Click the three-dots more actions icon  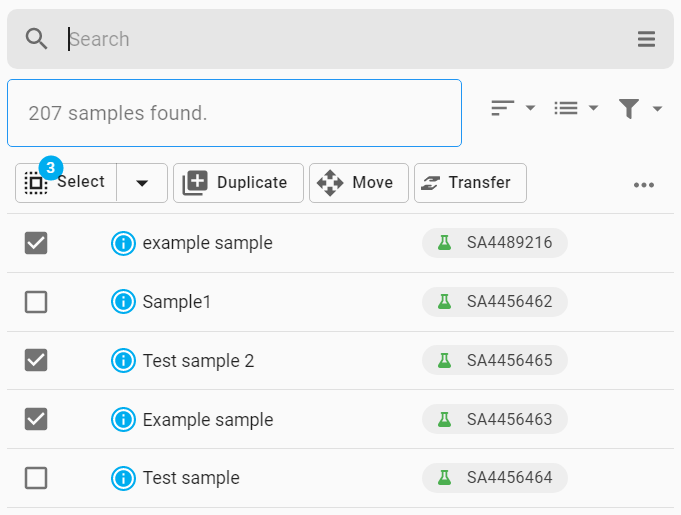pos(644,185)
